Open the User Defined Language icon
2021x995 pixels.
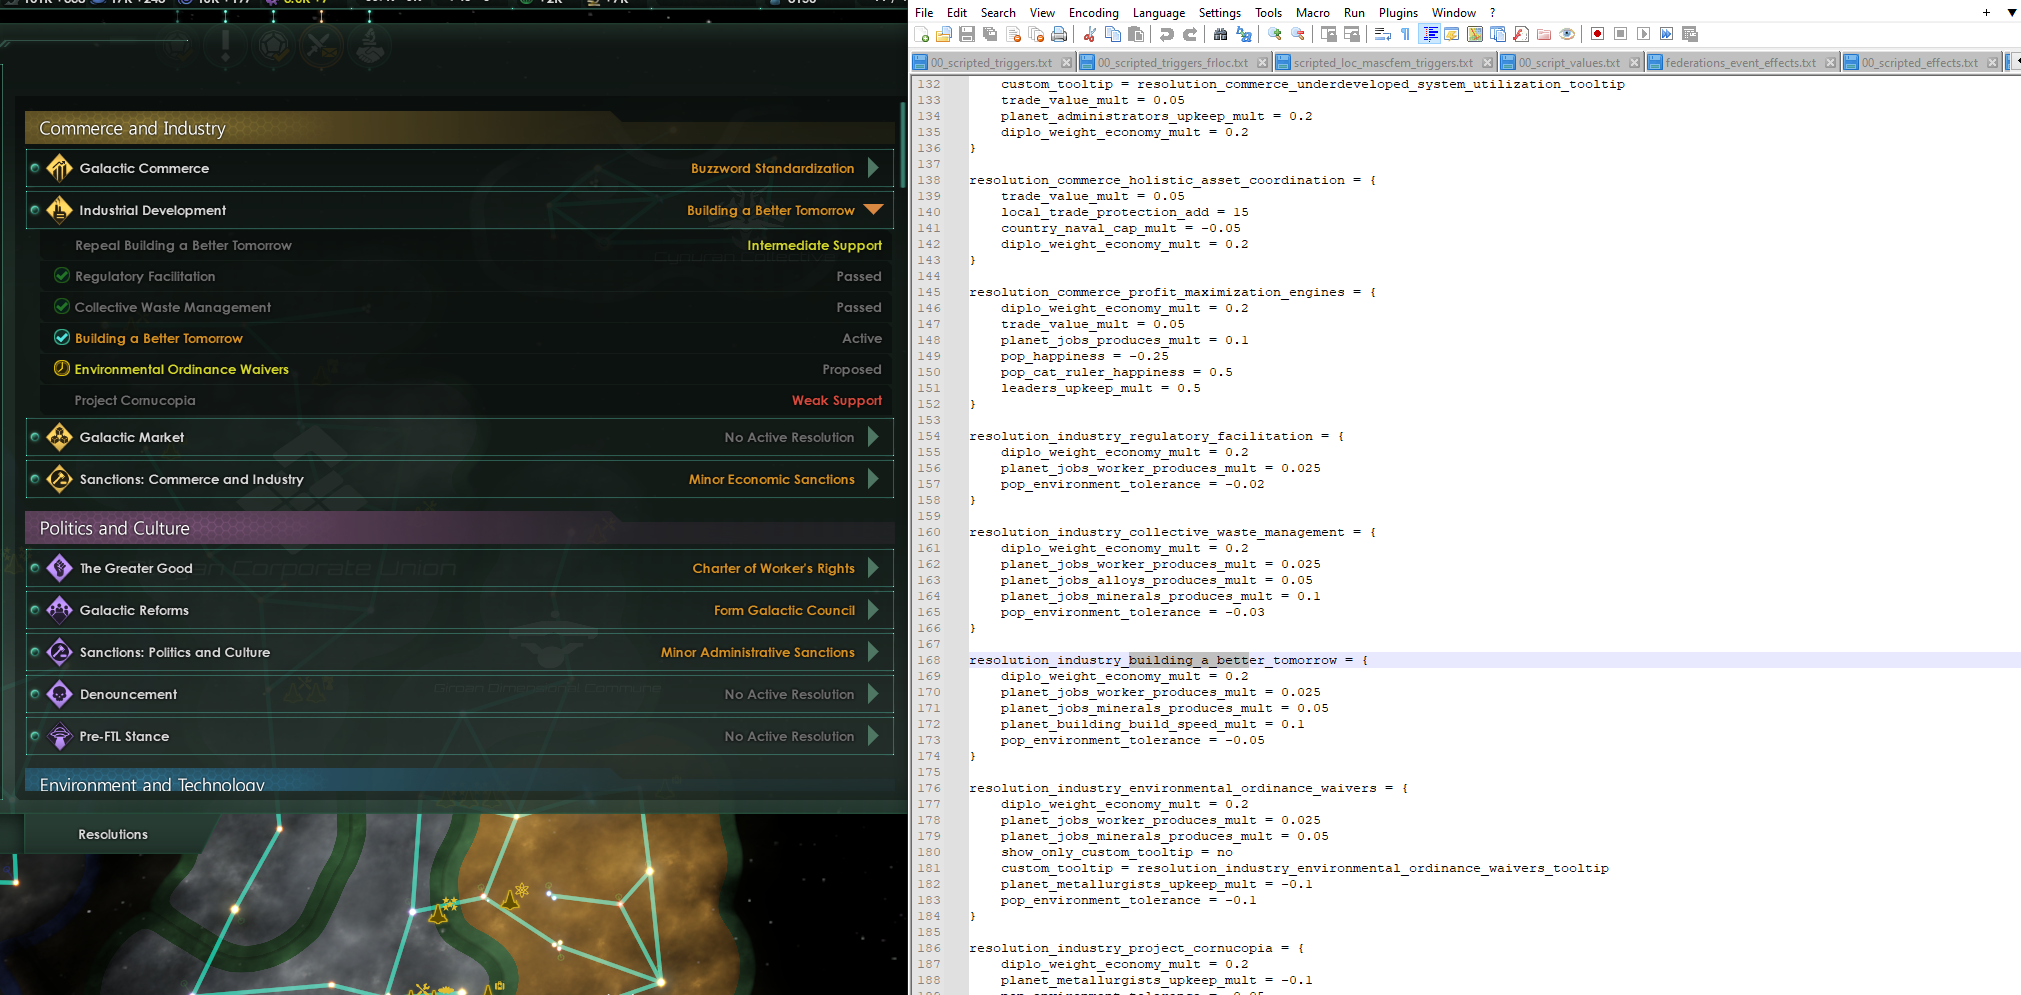[x=1452, y=34]
